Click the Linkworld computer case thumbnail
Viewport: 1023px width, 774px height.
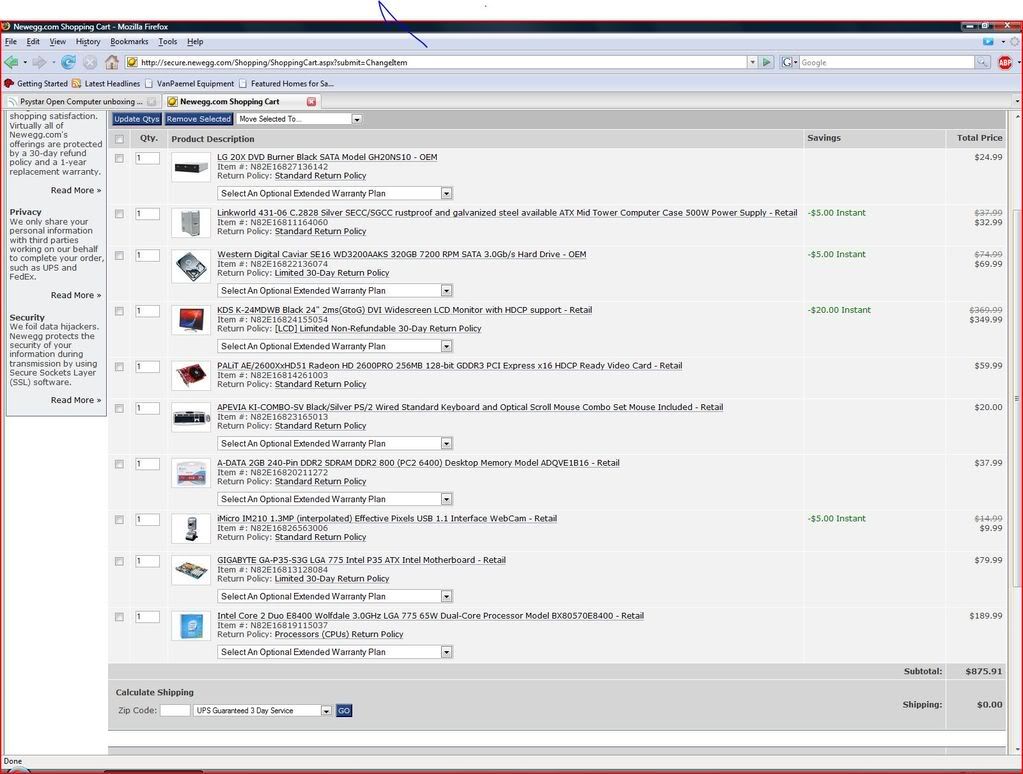click(191, 223)
